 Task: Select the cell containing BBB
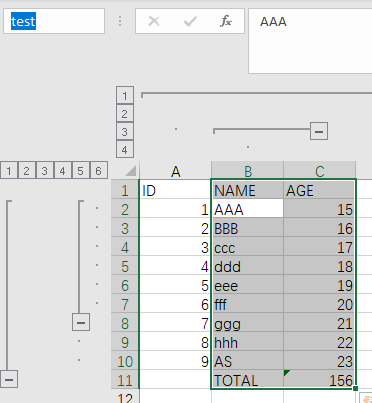tap(248, 228)
